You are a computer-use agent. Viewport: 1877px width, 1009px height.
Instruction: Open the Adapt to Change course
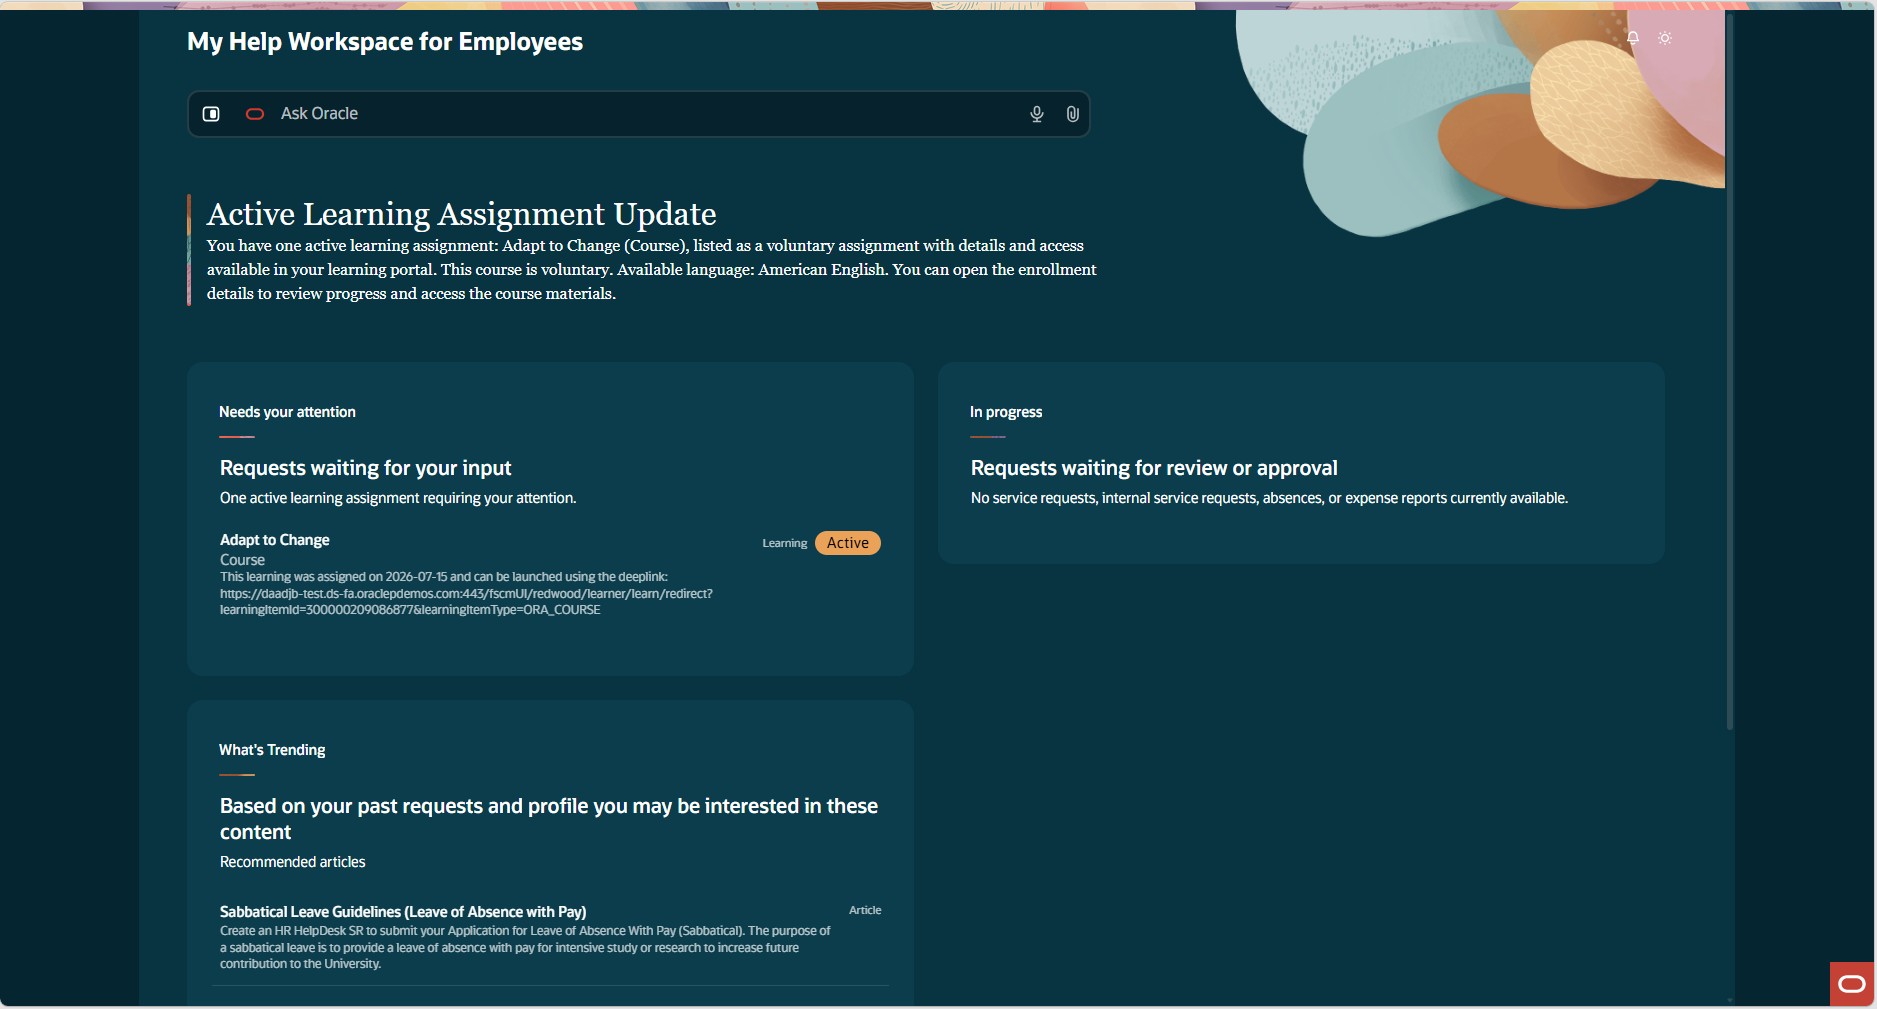tap(275, 540)
